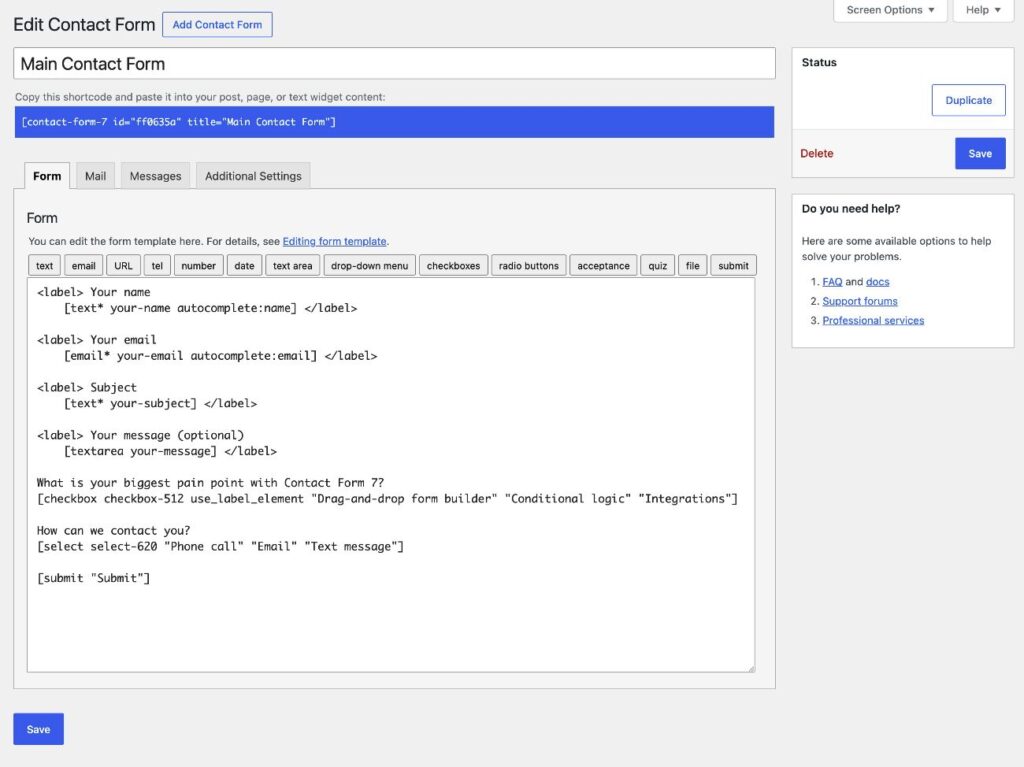Click the "<label> Your message (optional)" line

(140, 436)
